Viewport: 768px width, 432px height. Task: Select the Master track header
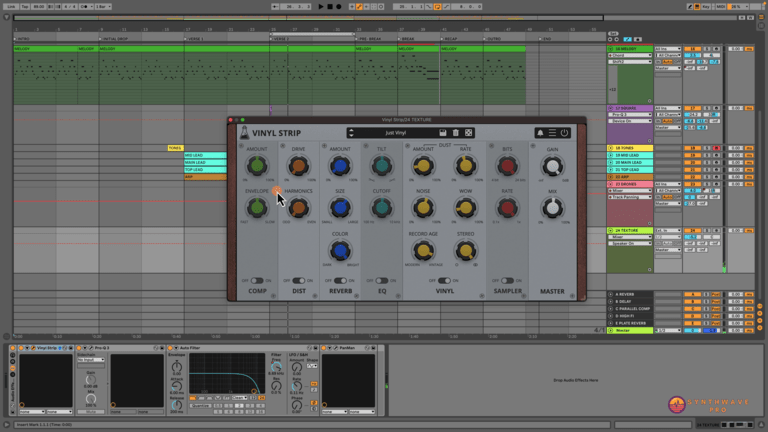pyautogui.click(x=630, y=331)
